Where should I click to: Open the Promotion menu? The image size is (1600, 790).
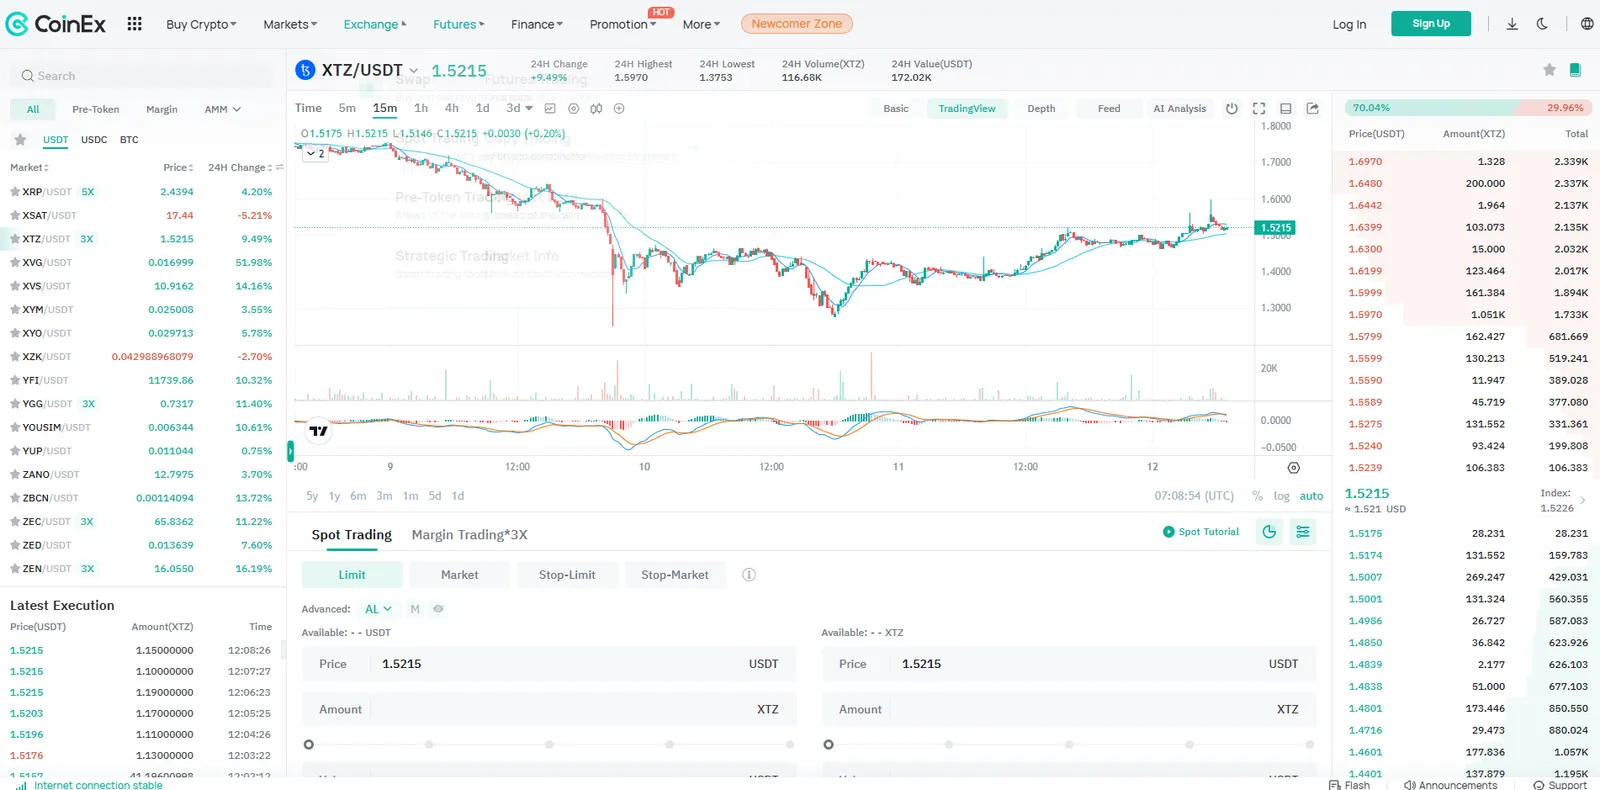point(623,24)
